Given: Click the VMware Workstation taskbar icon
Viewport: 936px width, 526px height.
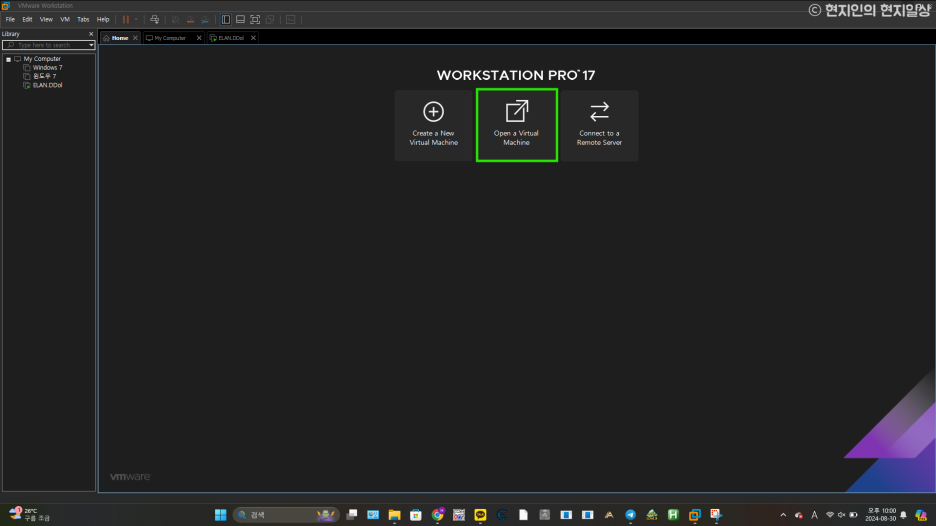Looking at the screenshot, I should pyautogui.click(x=695, y=515).
